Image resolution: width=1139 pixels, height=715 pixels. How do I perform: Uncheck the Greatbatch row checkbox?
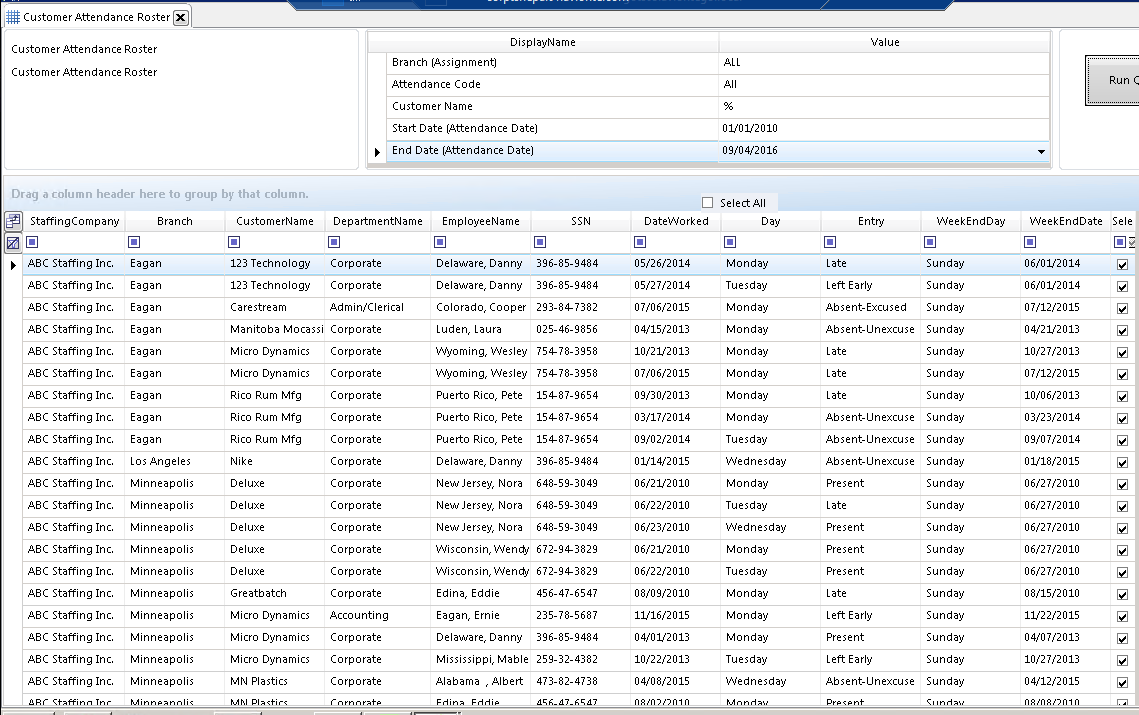click(1122, 594)
